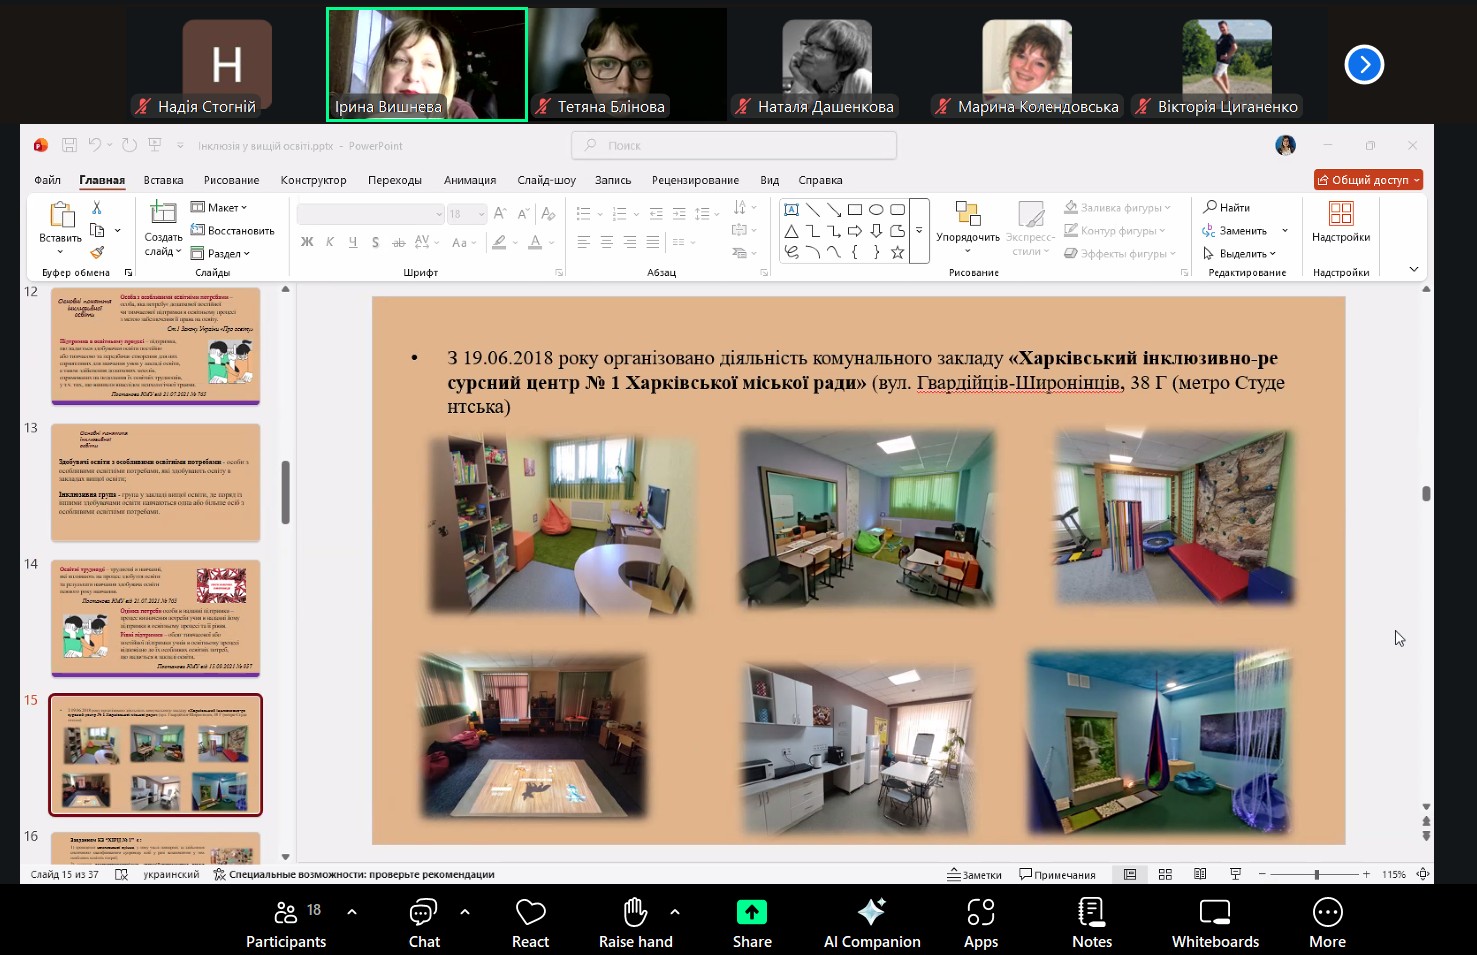Viewport: 1477px width, 955px height.
Task: Toggle reading view in status bar
Action: (x=1200, y=874)
